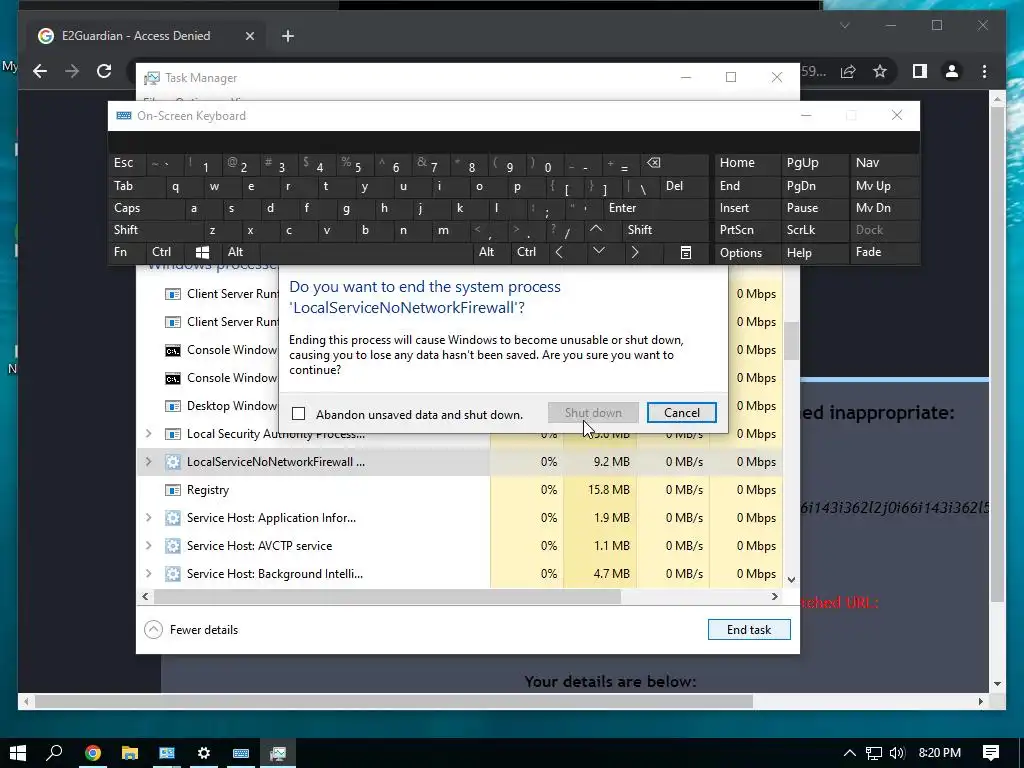Expand Service Host: AVCTP service row
Image resolution: width=1024 pixels, height=768 pixels.
pos(148,546)
